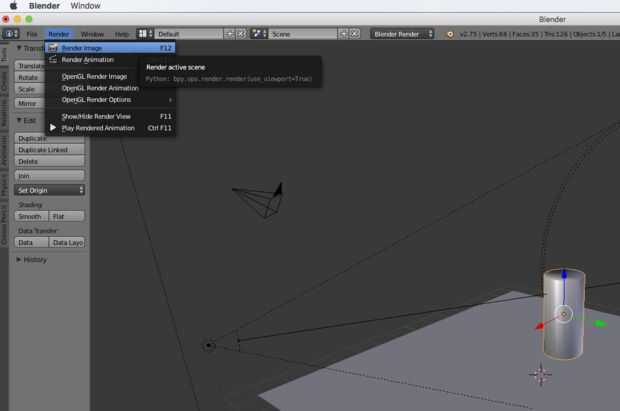Image resolution: width=620 pixels, height=411 pixels.
Task: Open the screen layout browse icon
Action: 145,34
